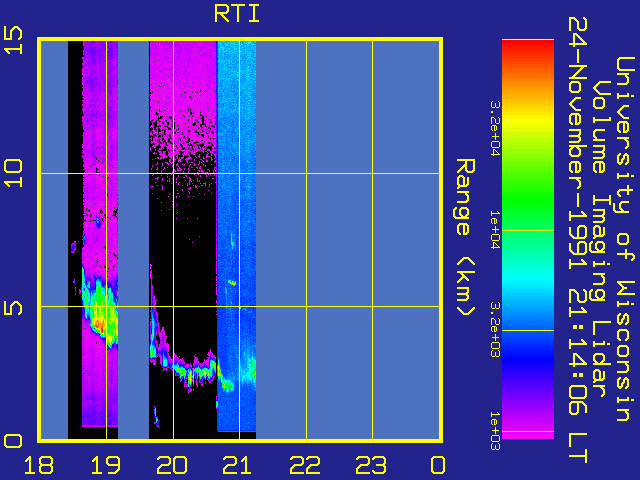Click the hour 23 time axis label
This screenshot has height=480, width=640.
coord(371,465)
